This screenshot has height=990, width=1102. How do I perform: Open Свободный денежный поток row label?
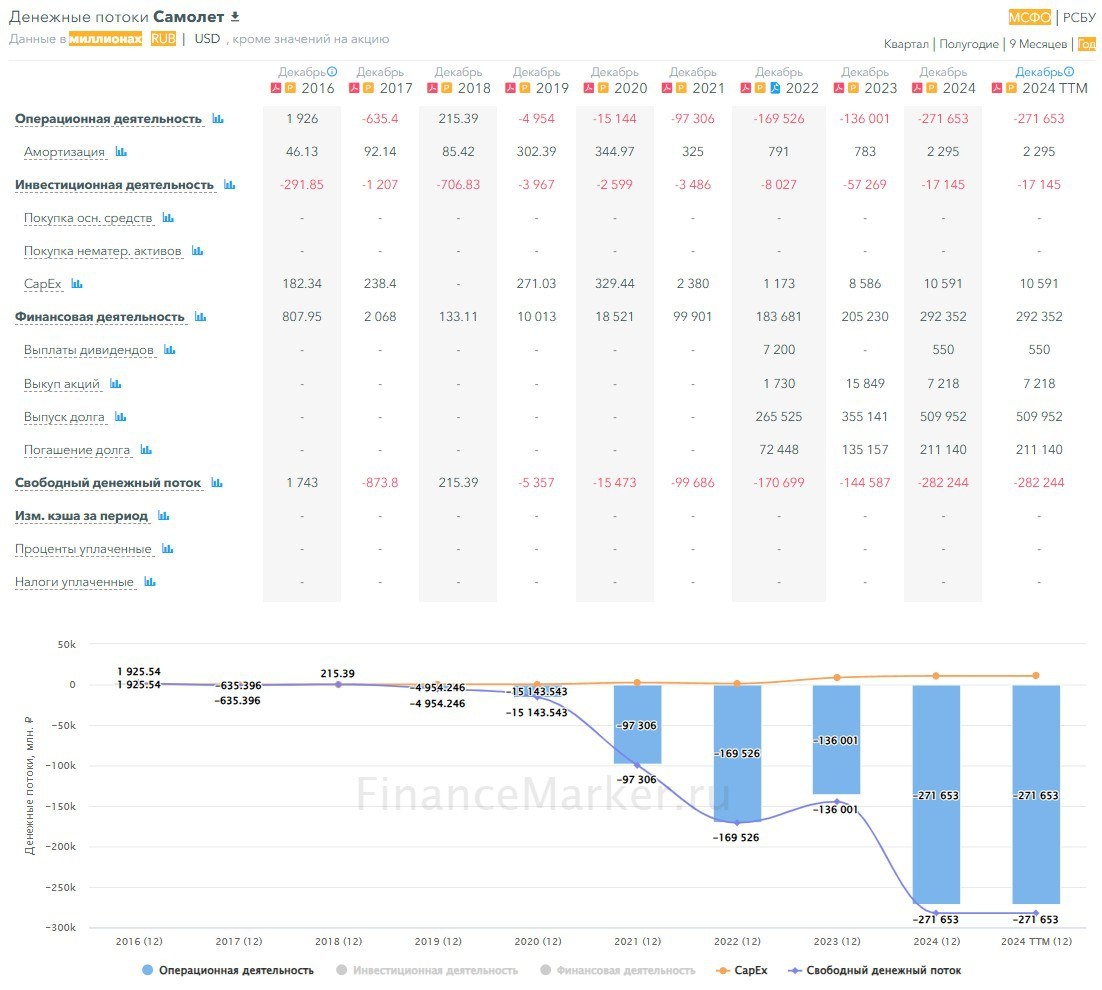coord(108,483)
